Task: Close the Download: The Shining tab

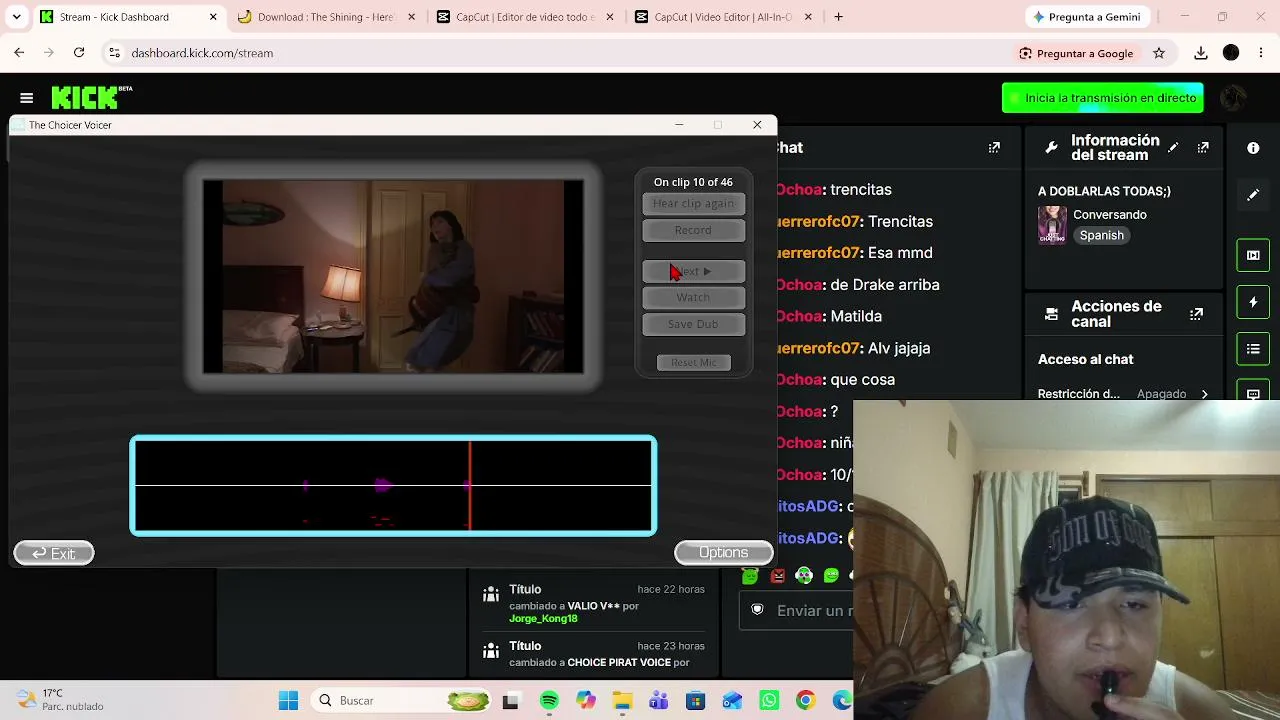Action: (411, 17)
